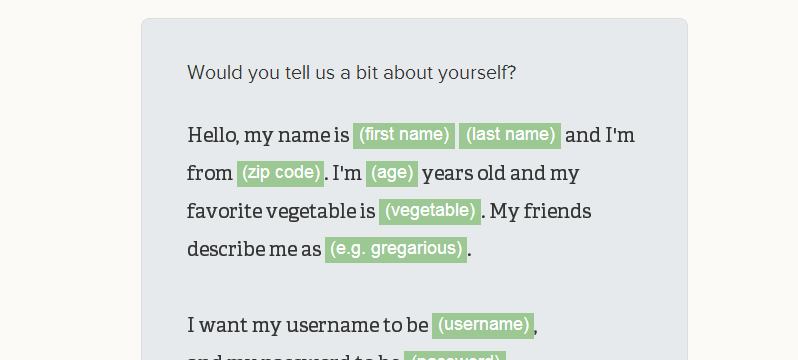798x360 pixels.
Task: Focus the (last name) field
Action: pyautogui.click(x=510, y=135)
